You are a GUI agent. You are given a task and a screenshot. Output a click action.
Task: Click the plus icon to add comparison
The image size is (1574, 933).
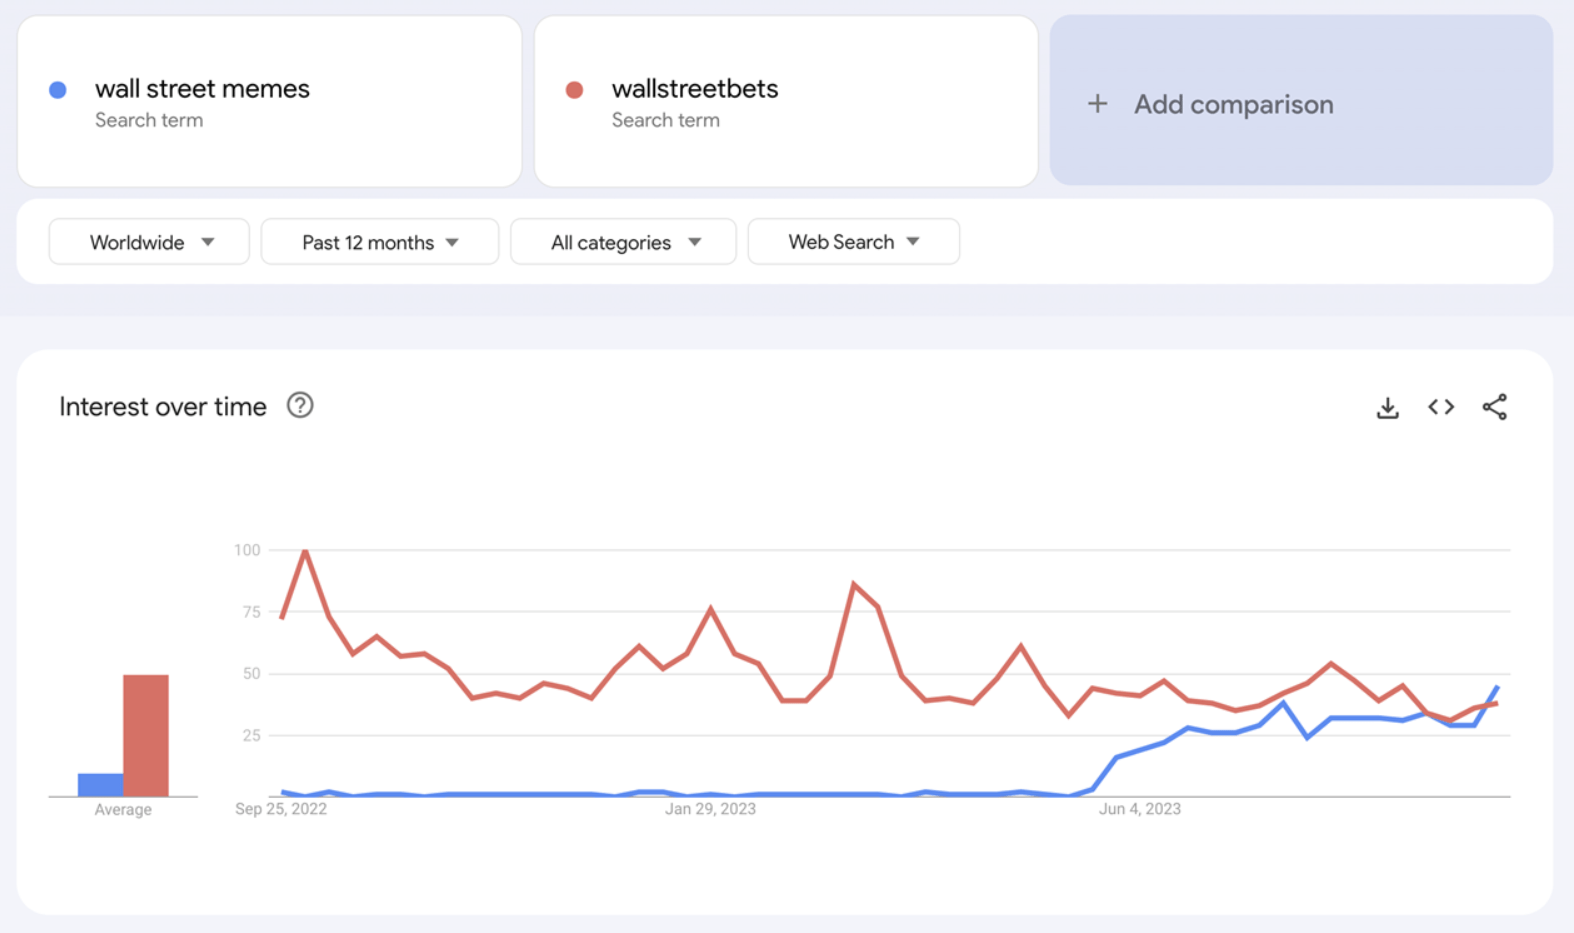click(x=1097, y=104)
